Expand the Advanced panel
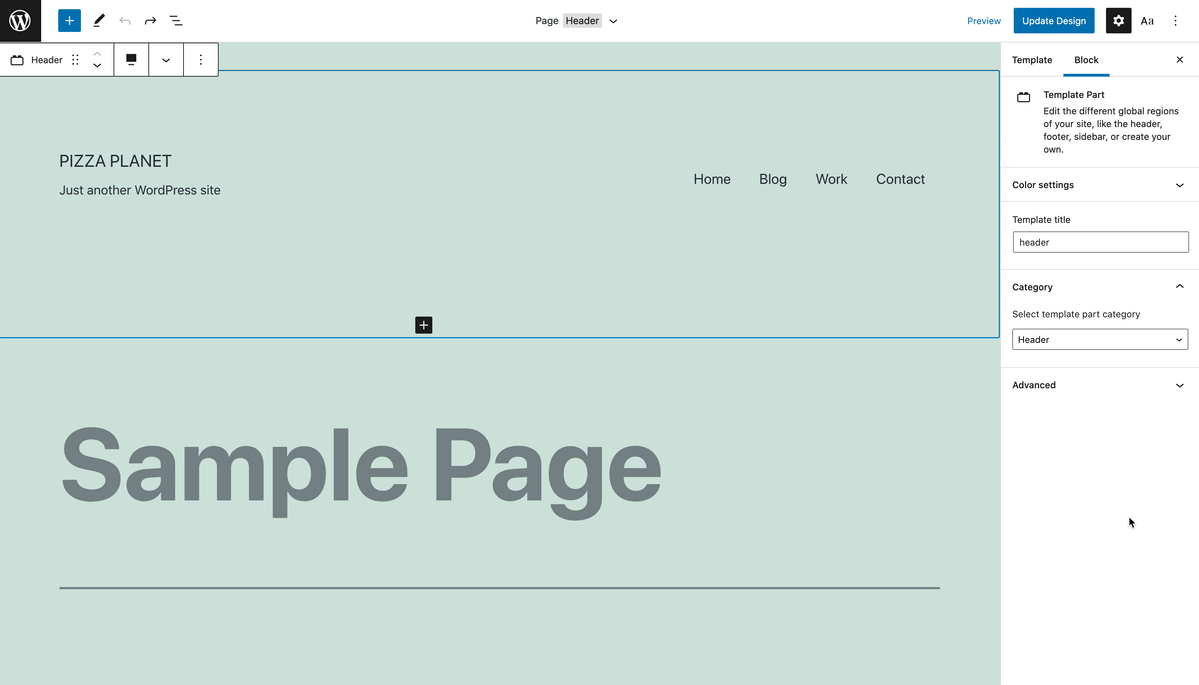The height and width of the screenshot is (685, 1199). coord(1100,385)
